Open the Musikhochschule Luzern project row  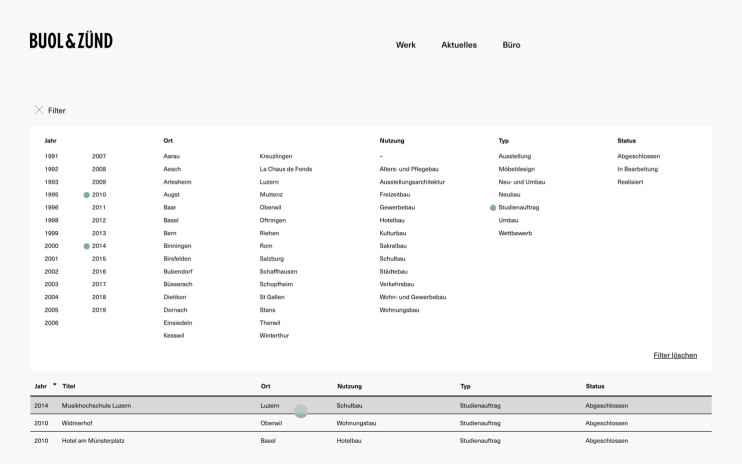coord(97,406)
